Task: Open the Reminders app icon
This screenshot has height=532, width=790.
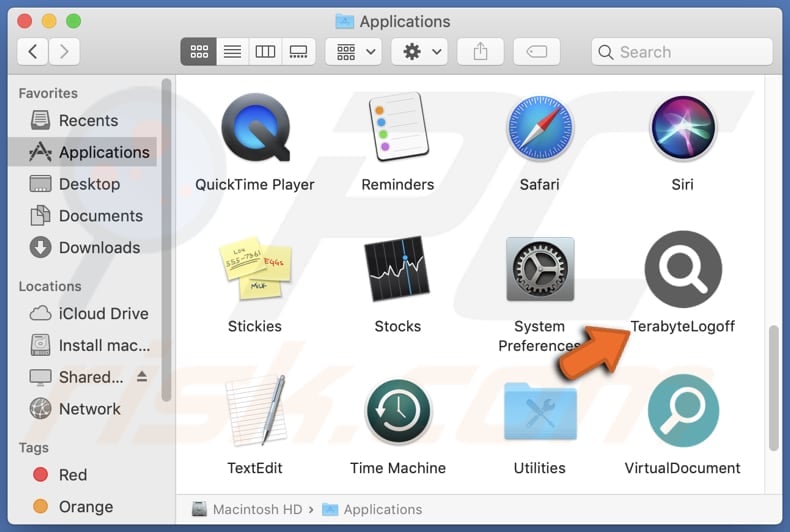Action: point(398,126)
